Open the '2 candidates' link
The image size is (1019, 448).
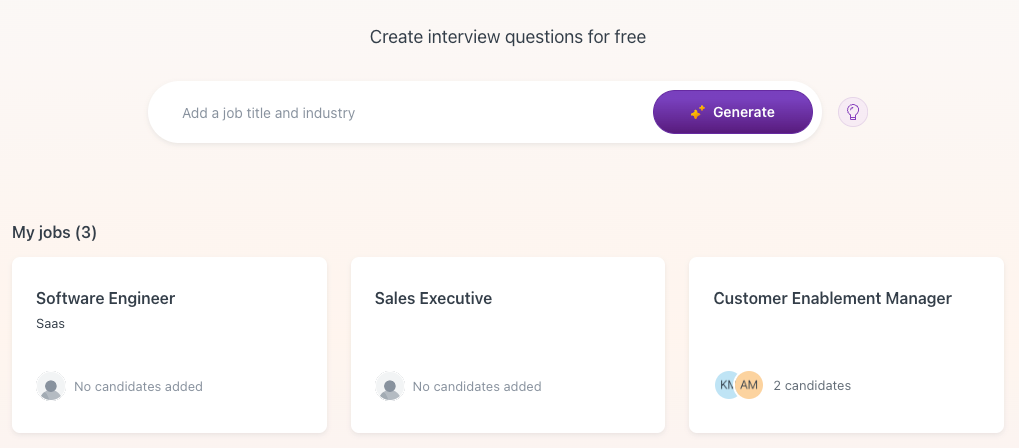(812, 386)
